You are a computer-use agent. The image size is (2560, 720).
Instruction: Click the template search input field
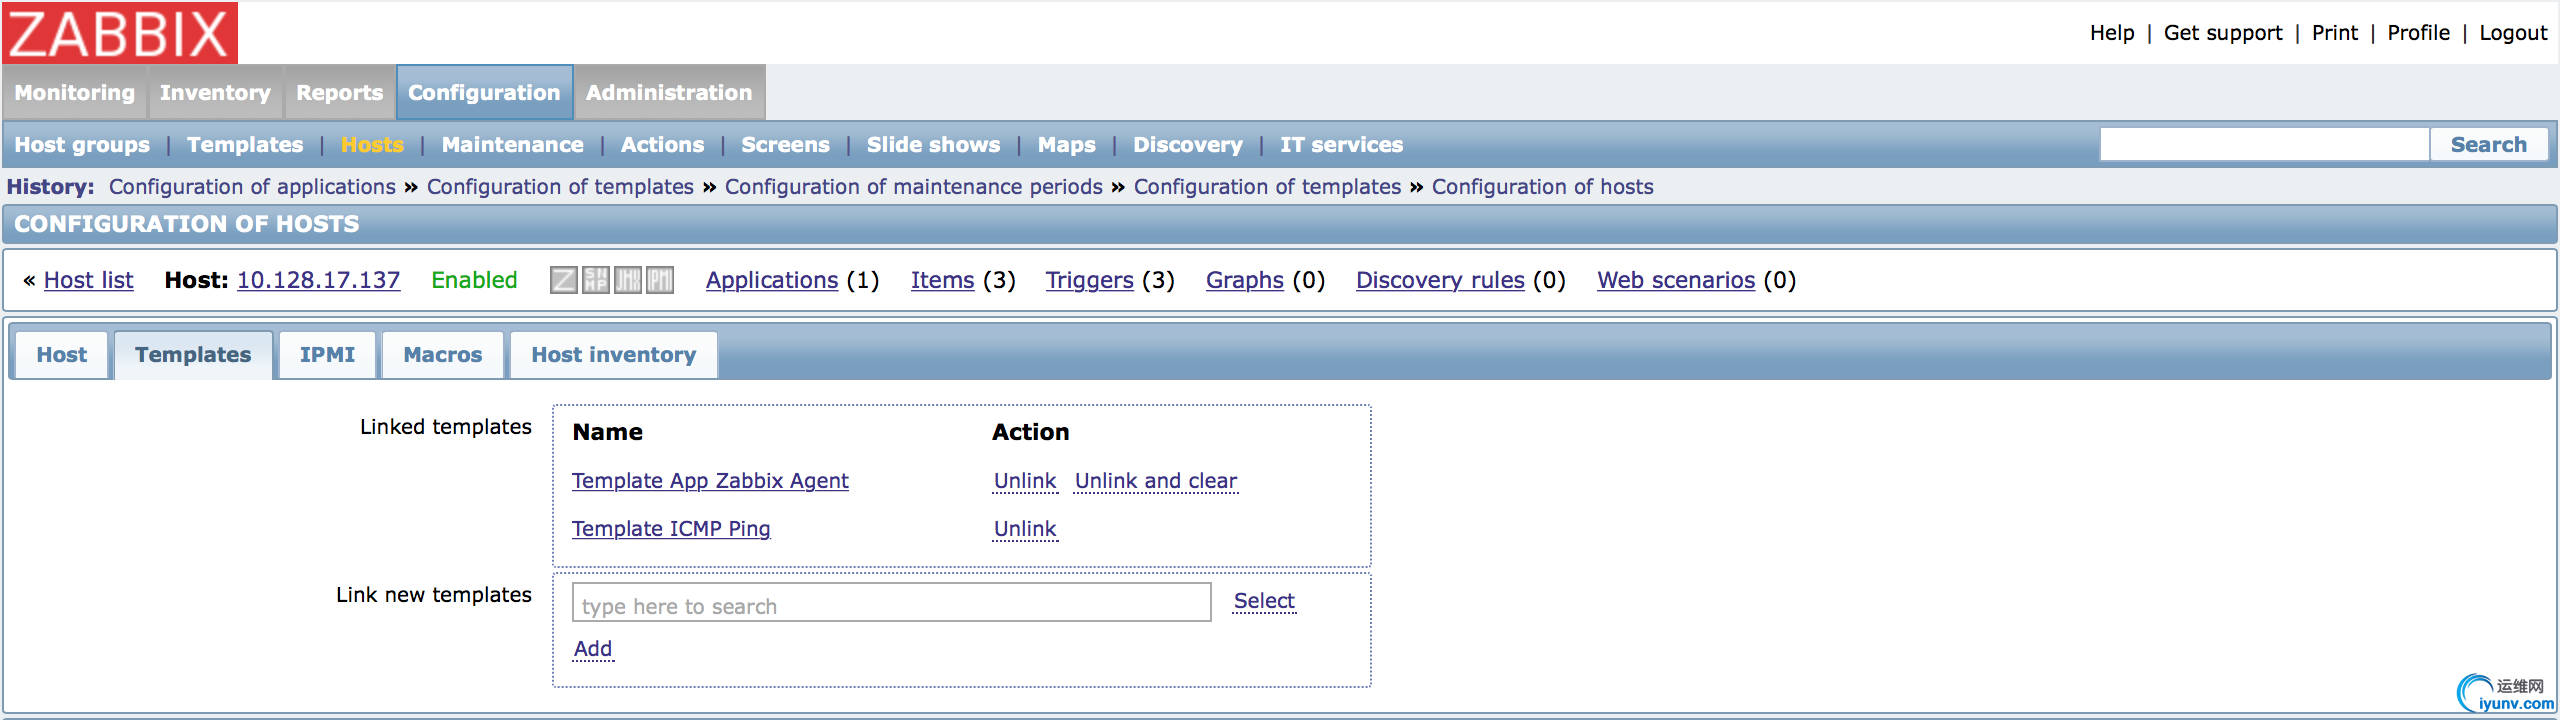pyautogui.click(x=892, y=602)
